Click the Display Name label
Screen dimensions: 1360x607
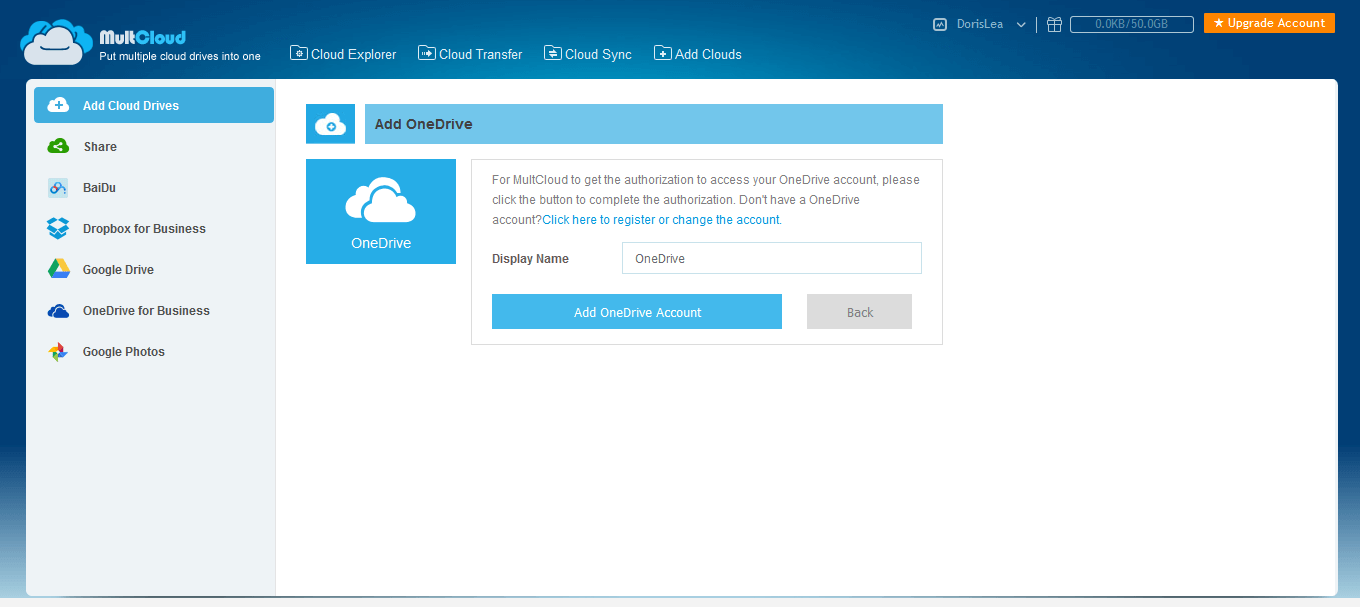pyautogui.click(x=530, y=258)
